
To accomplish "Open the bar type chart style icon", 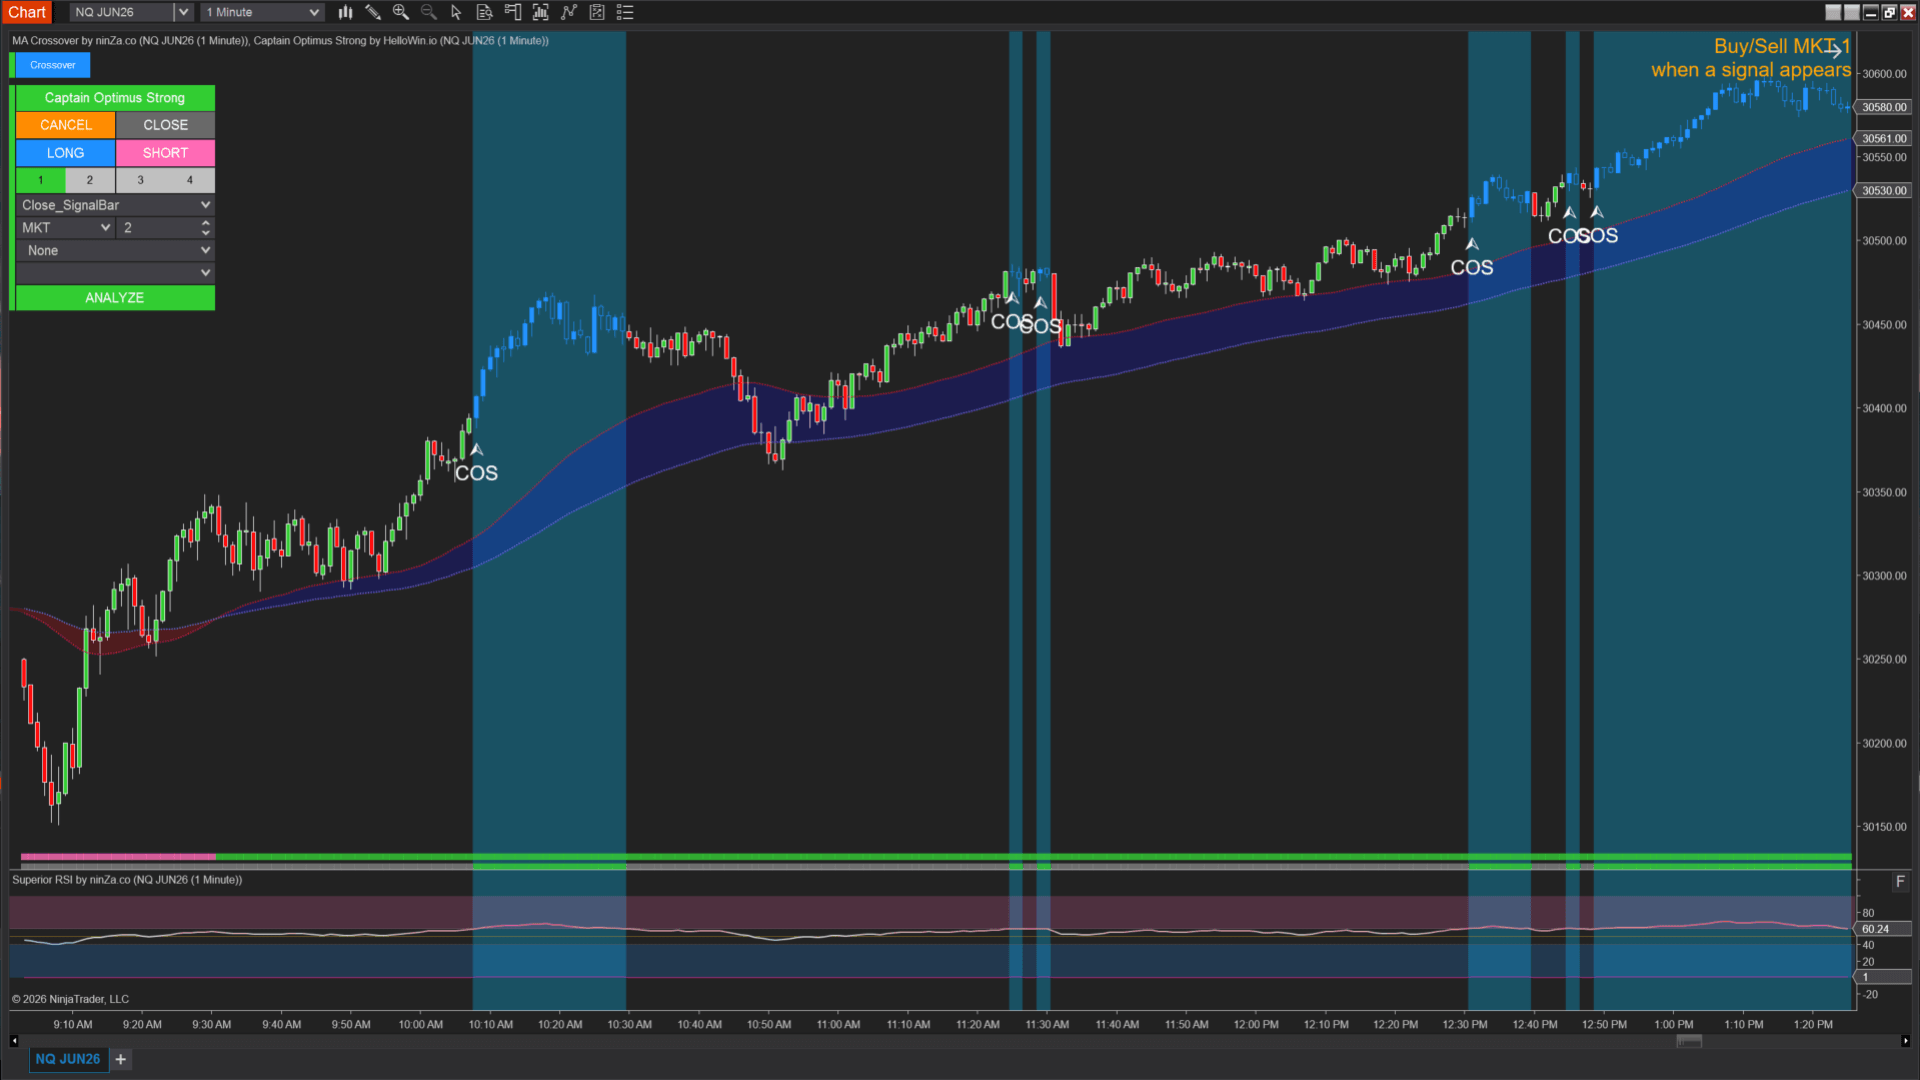I will (345, 12).
